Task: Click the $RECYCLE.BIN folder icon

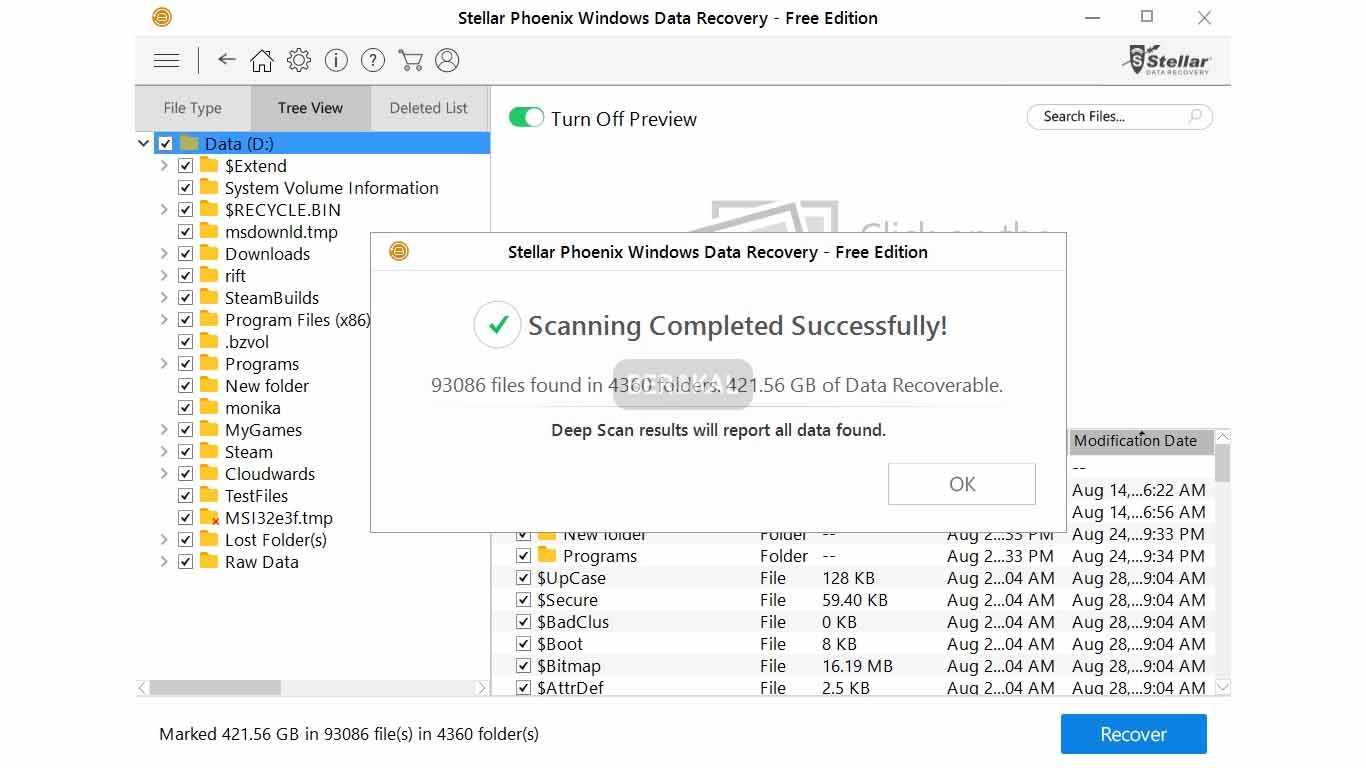Action: pos(208,210)
